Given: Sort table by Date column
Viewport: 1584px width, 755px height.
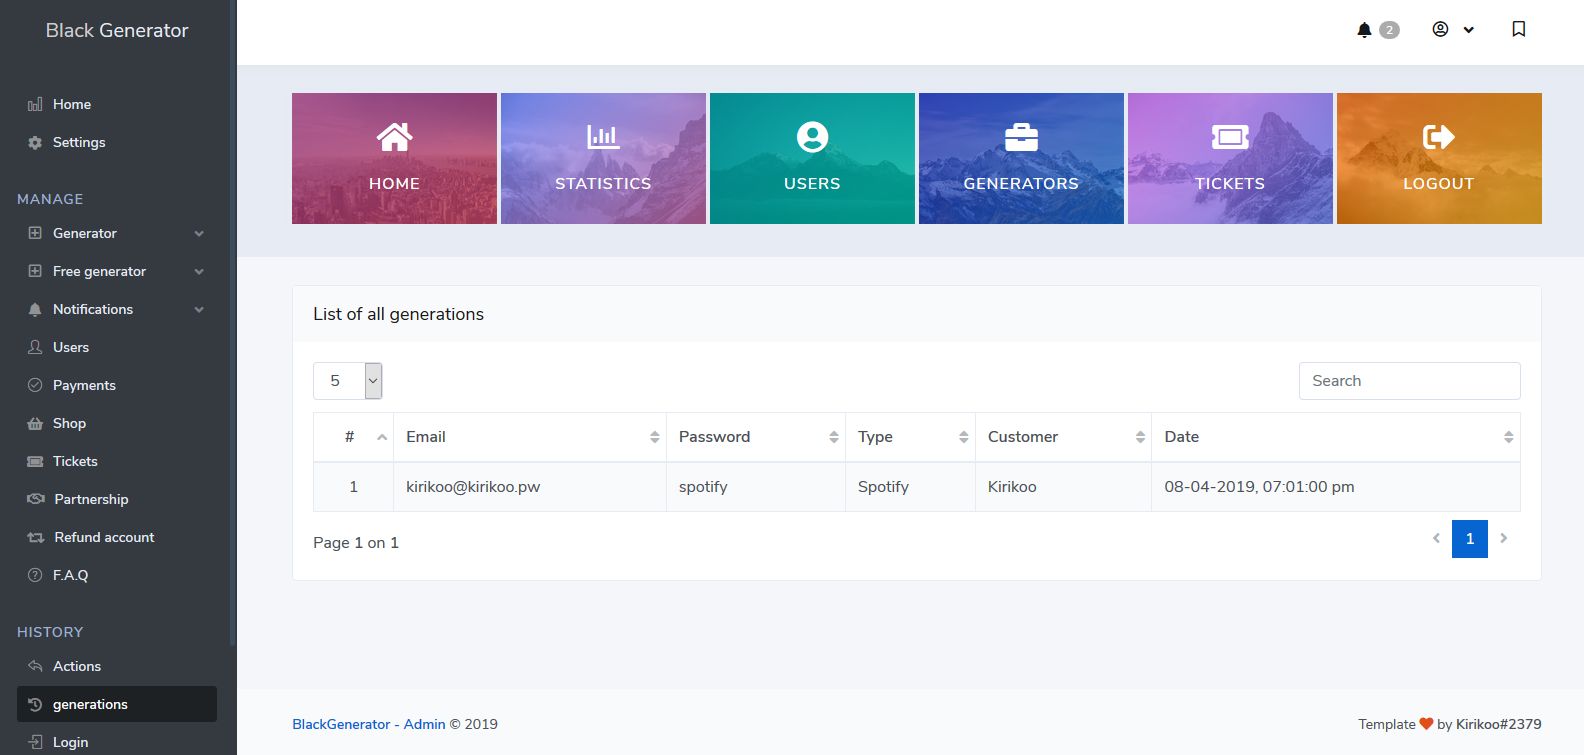Looking at the screenshot, I should [1335, 437].
